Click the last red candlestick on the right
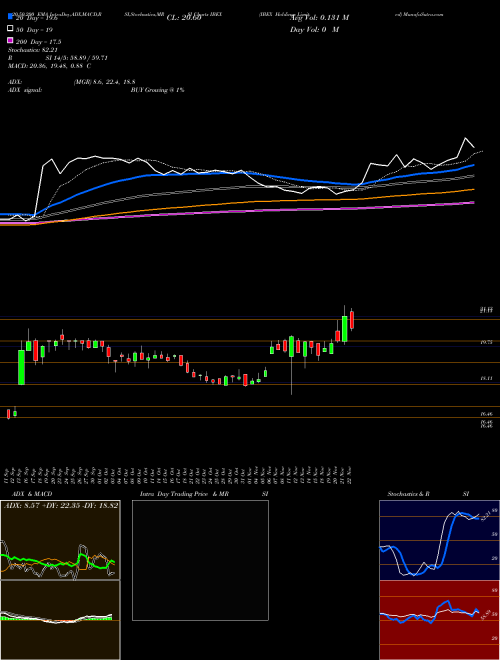 352,320
